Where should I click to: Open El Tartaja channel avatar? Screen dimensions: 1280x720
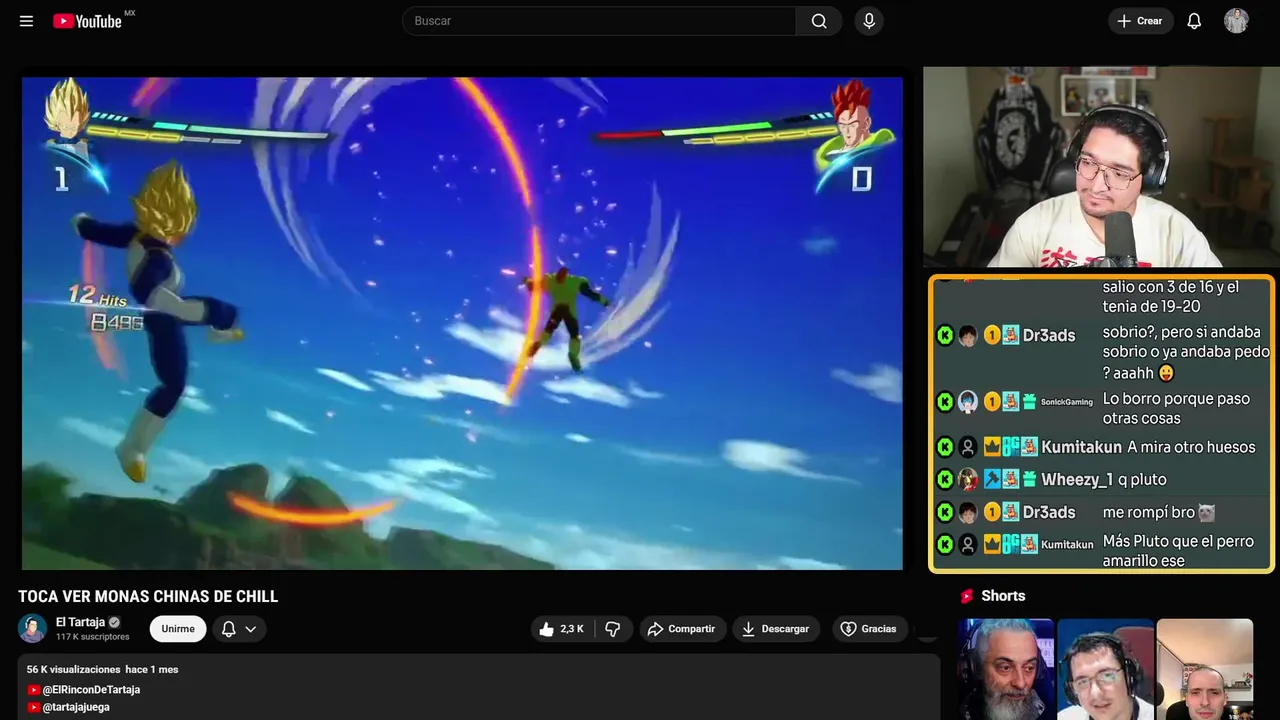click(32, 628)
